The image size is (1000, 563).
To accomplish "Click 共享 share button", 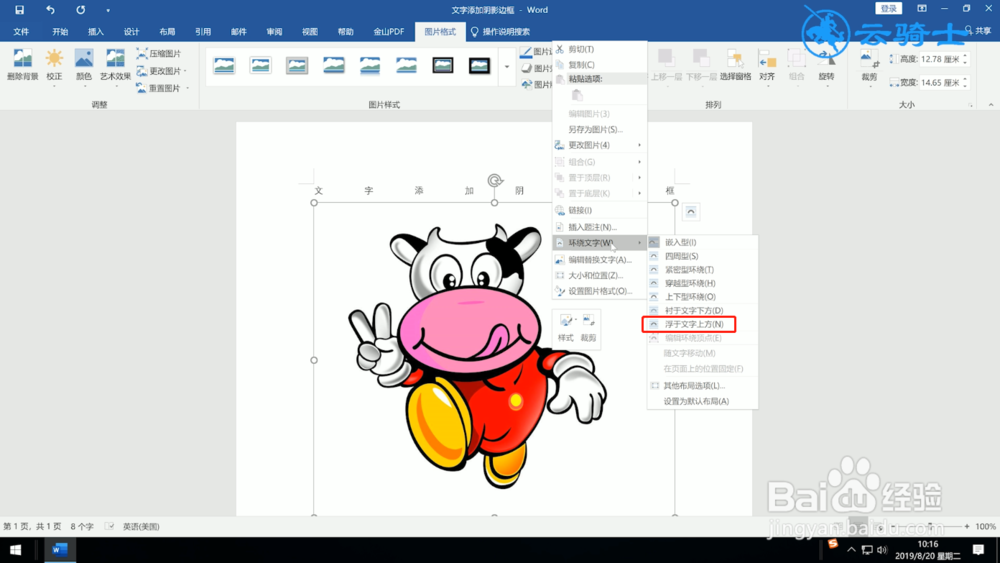I will [x=978, y=31].
